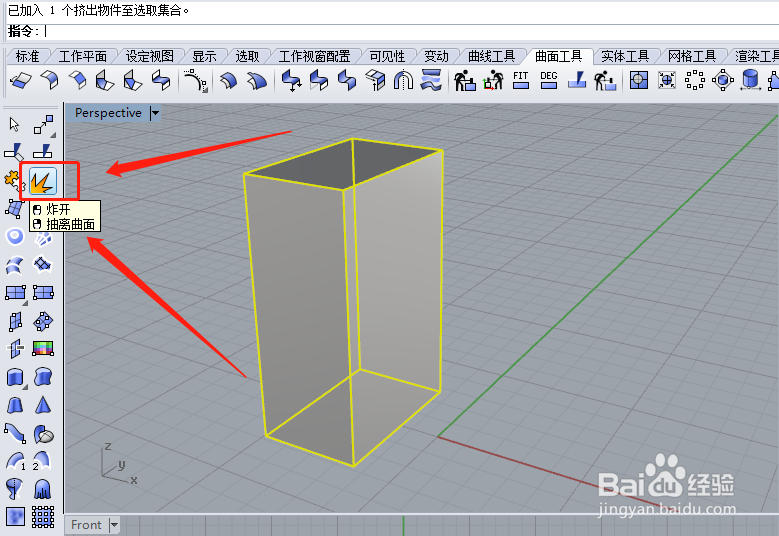Switch to the 工作视窗配置 tab
The height and width of the screenshot is (536, 779).
[314, 56]
